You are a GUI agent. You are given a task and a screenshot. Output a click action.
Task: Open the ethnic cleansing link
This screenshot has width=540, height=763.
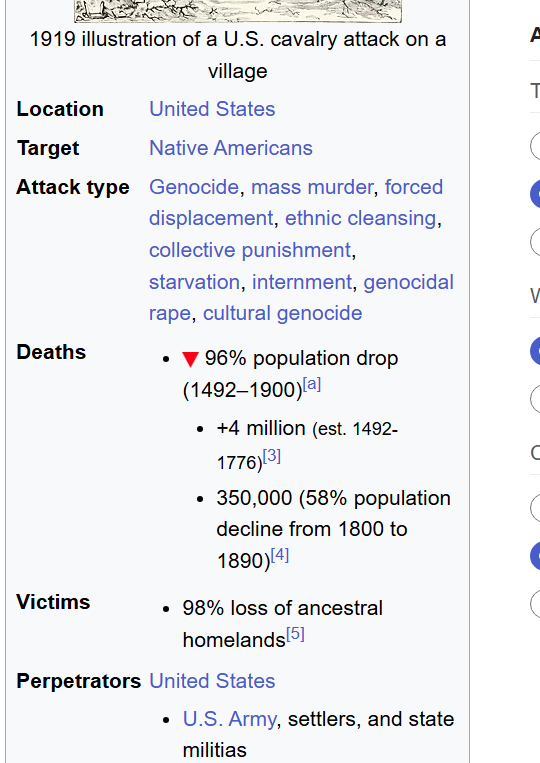(360, 218)
